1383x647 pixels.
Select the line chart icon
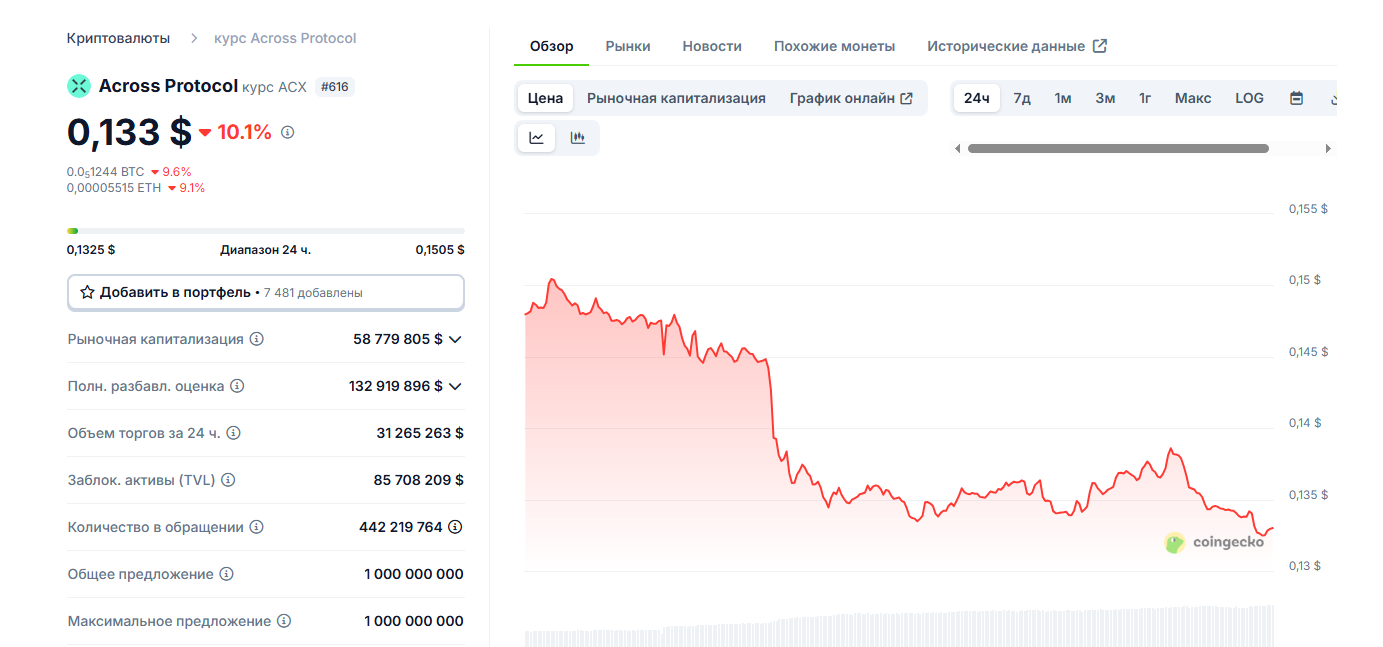coord(536,138)
